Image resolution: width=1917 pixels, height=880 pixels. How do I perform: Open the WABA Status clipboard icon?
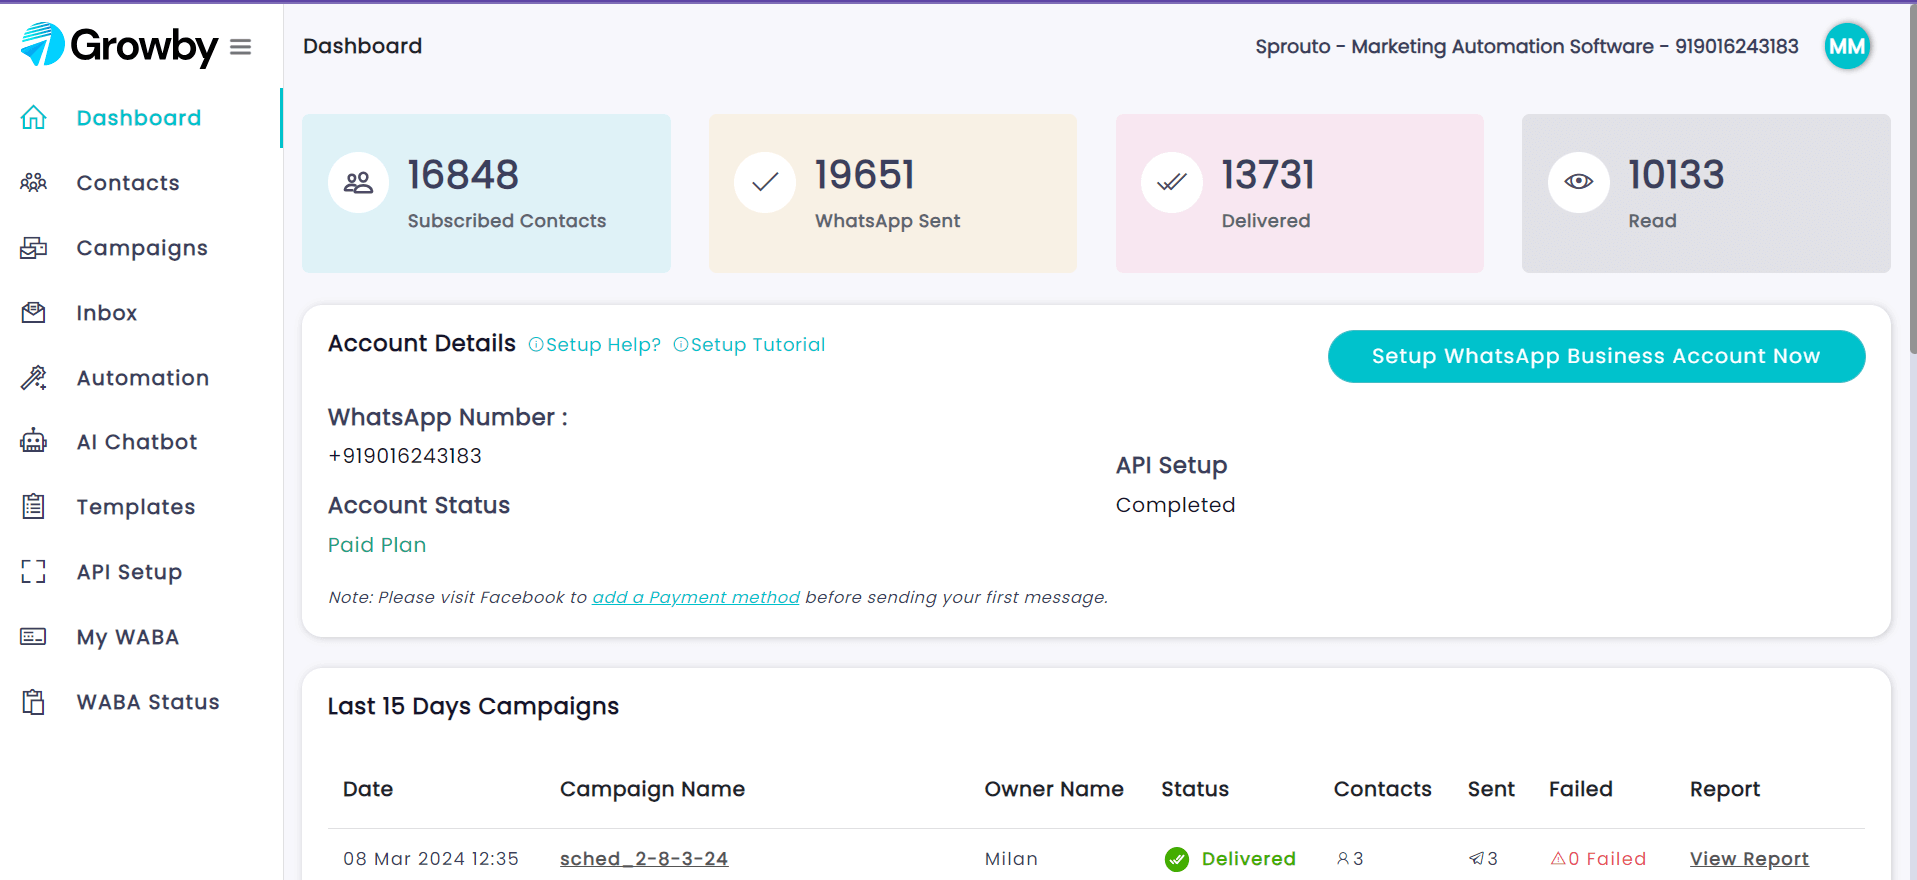tap(34, 702)
